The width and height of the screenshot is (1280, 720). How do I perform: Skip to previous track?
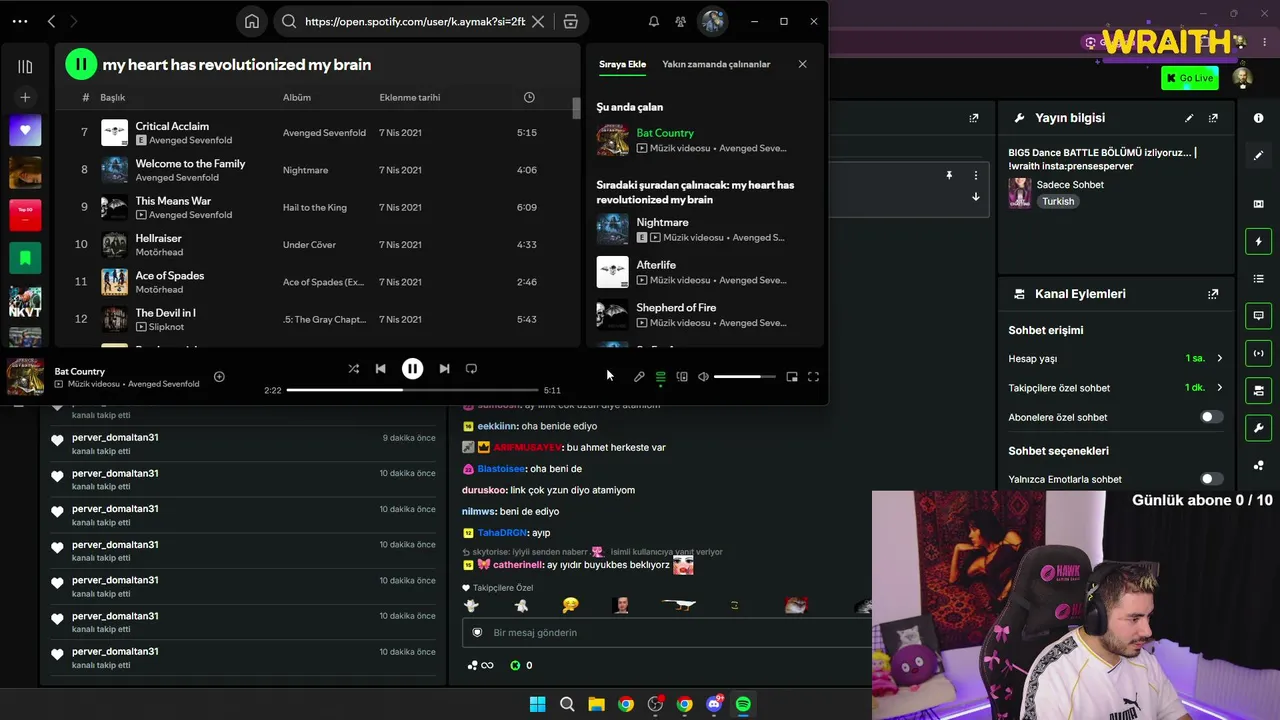point(380,368)
